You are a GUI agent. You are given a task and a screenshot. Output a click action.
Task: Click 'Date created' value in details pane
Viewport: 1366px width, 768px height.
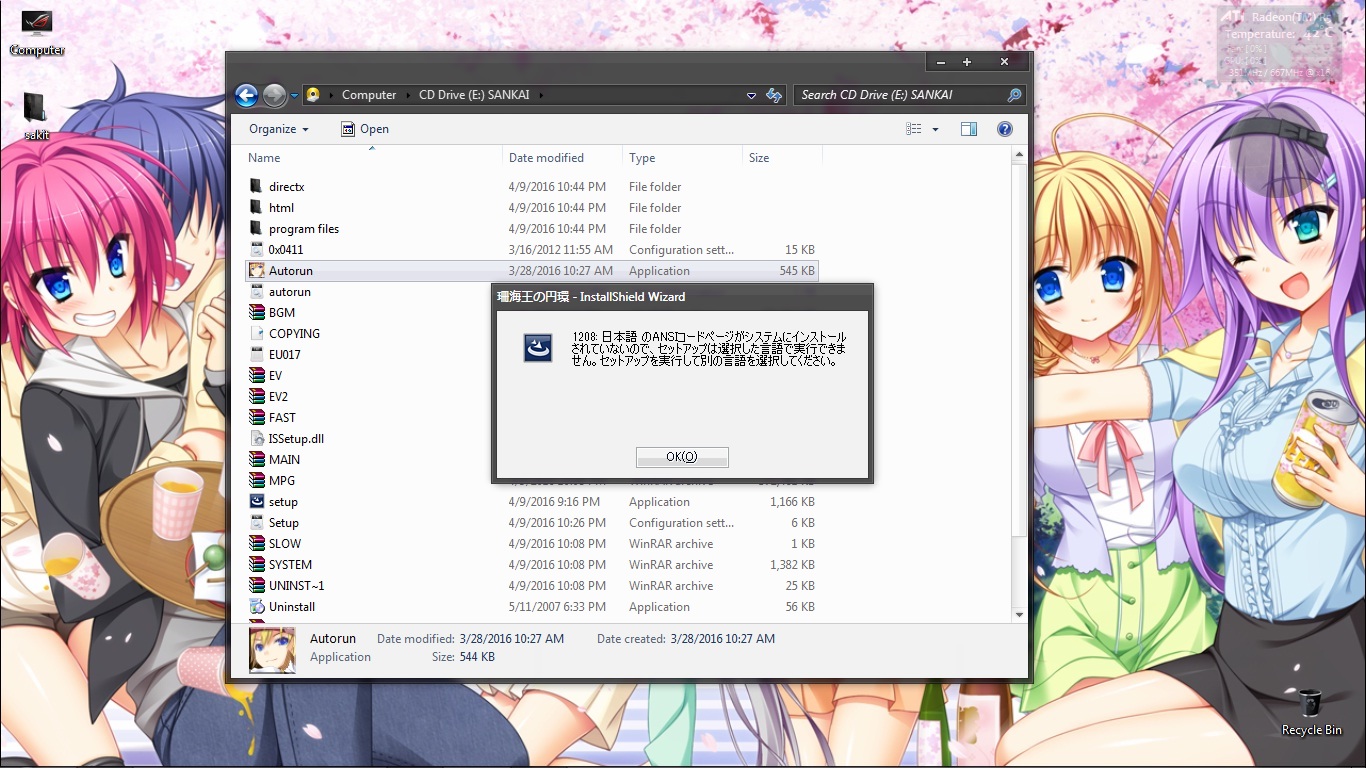[x=722, y=639]
